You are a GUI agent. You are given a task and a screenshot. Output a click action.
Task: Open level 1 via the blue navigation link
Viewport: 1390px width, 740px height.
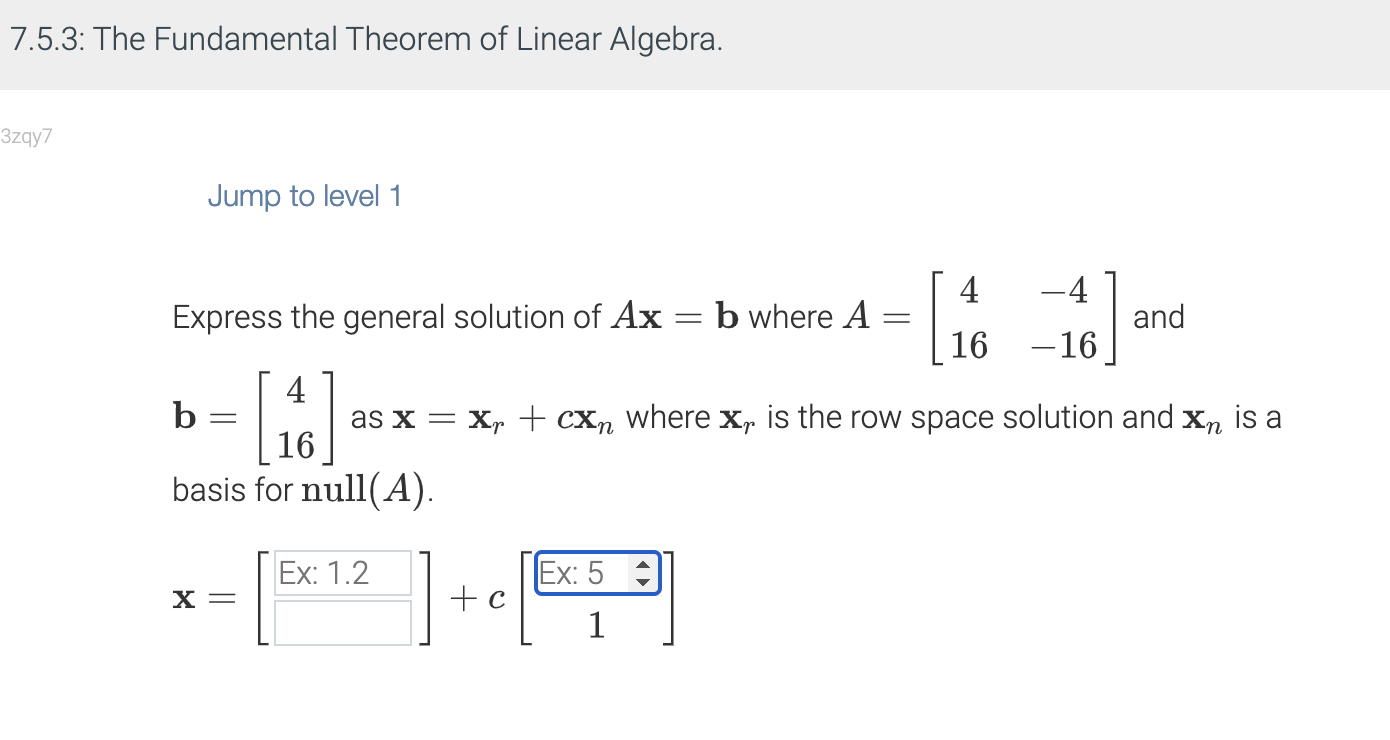pos(304,196)
